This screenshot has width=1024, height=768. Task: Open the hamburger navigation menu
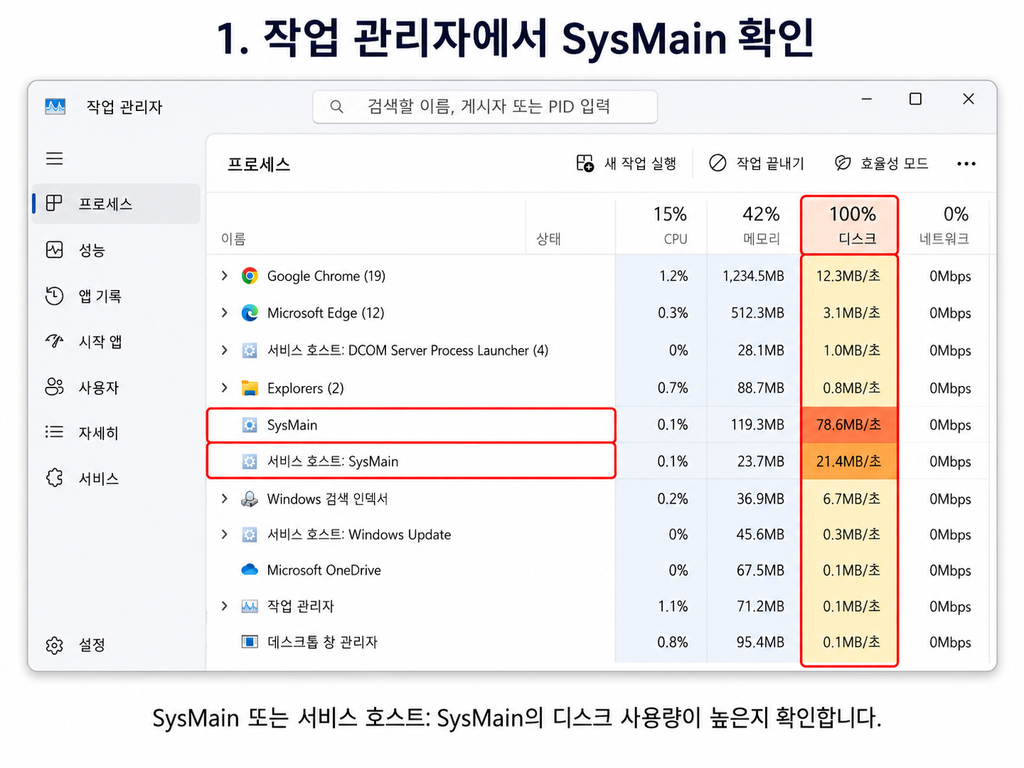54,159
